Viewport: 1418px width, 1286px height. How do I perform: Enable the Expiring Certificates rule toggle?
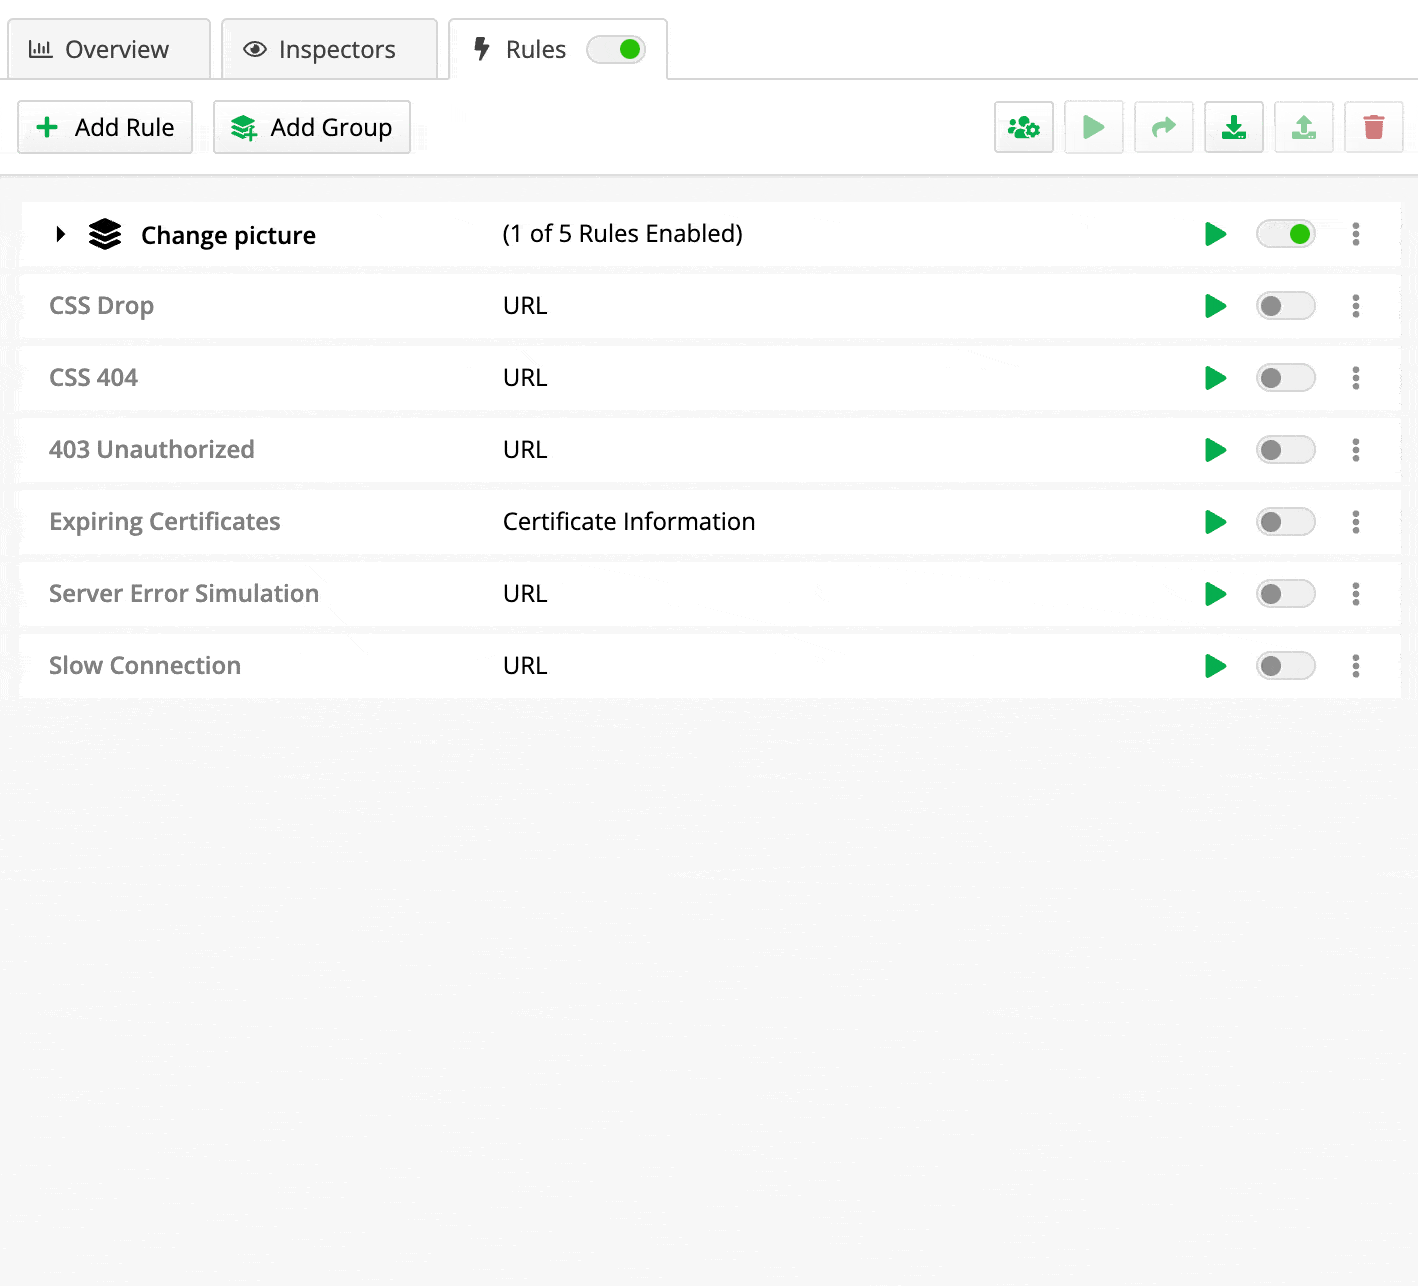coord(1286,522)
